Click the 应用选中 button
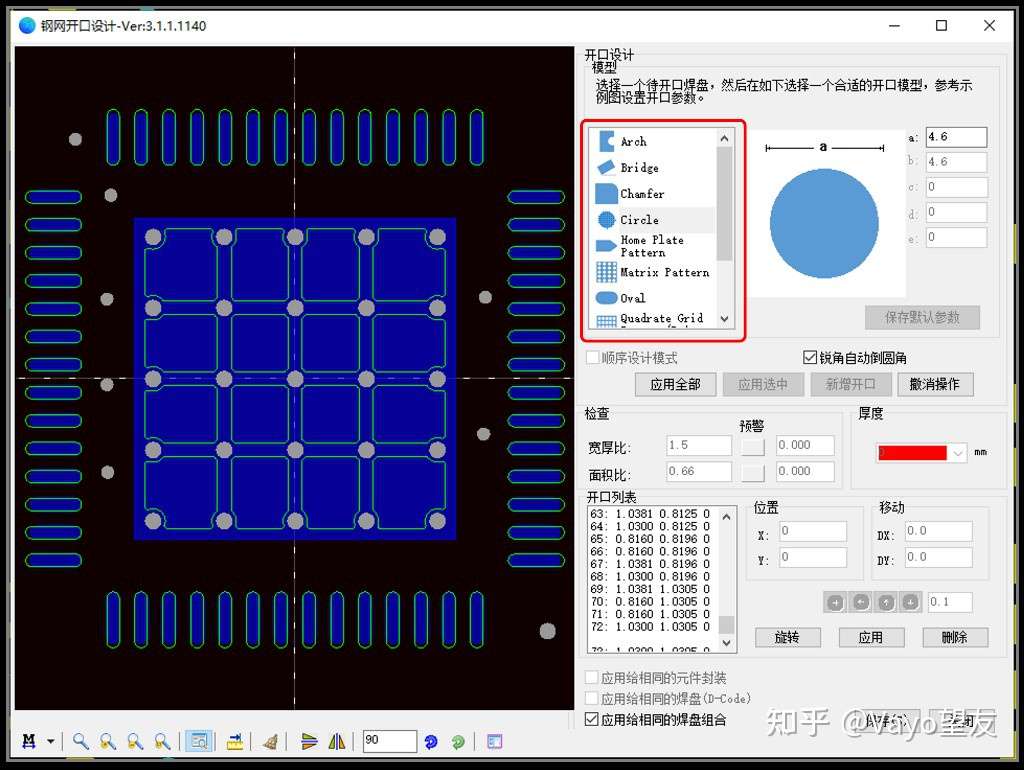Screen dimensions: 1024x770 click(763, 385)
